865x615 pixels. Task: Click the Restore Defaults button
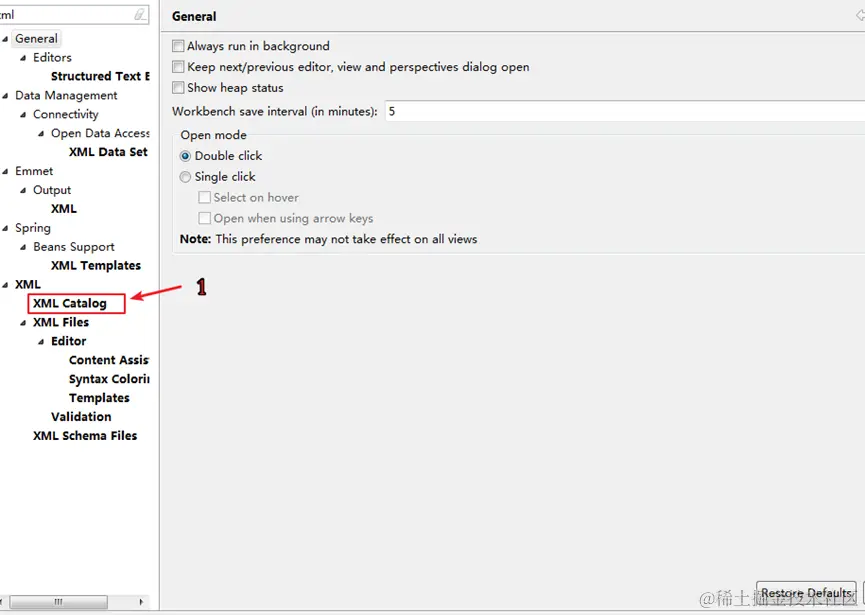click(807, 593)
